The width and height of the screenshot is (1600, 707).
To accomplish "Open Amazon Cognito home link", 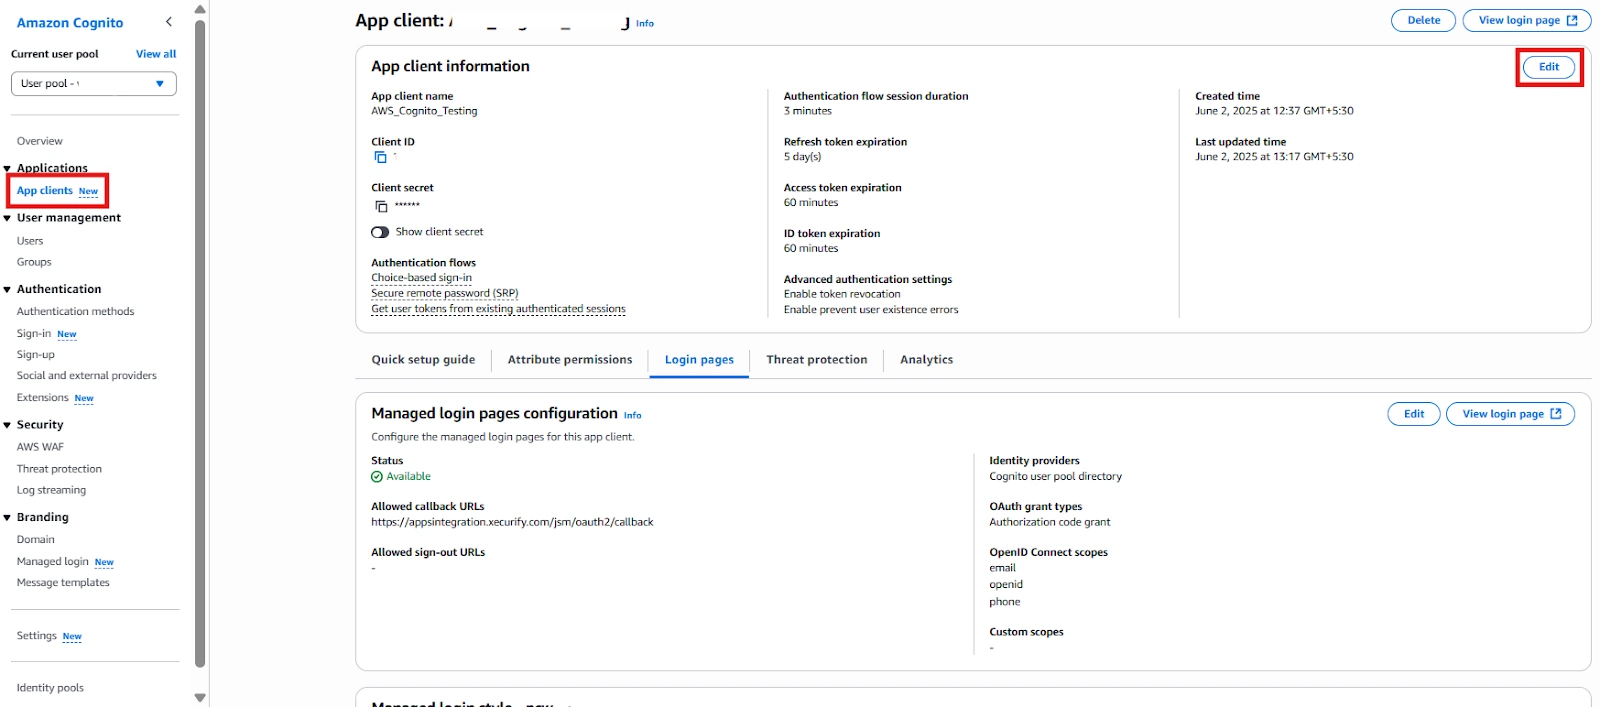I will pyautogui.click(x=70, y=23).
